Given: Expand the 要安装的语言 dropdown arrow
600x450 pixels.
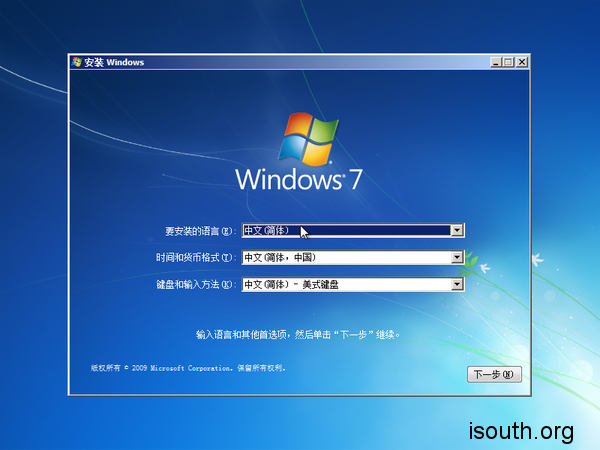Looking at the screenshot, I should [x=457, y=230].
